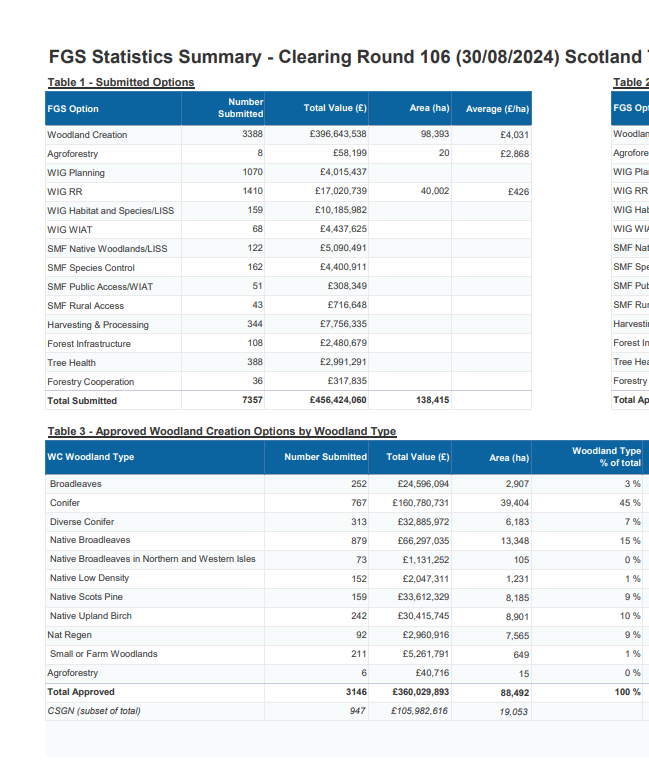
Task: Click the 'Table 1 - Submitted Options' heading
Action: tap(121, 83)
